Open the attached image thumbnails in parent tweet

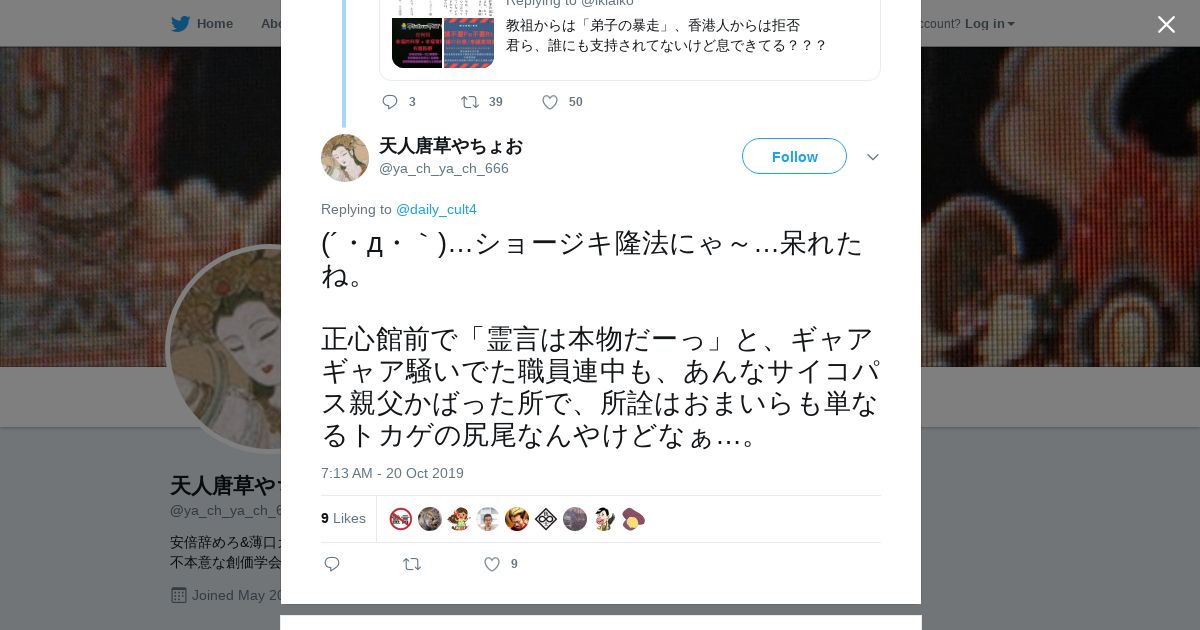(443, 43)
